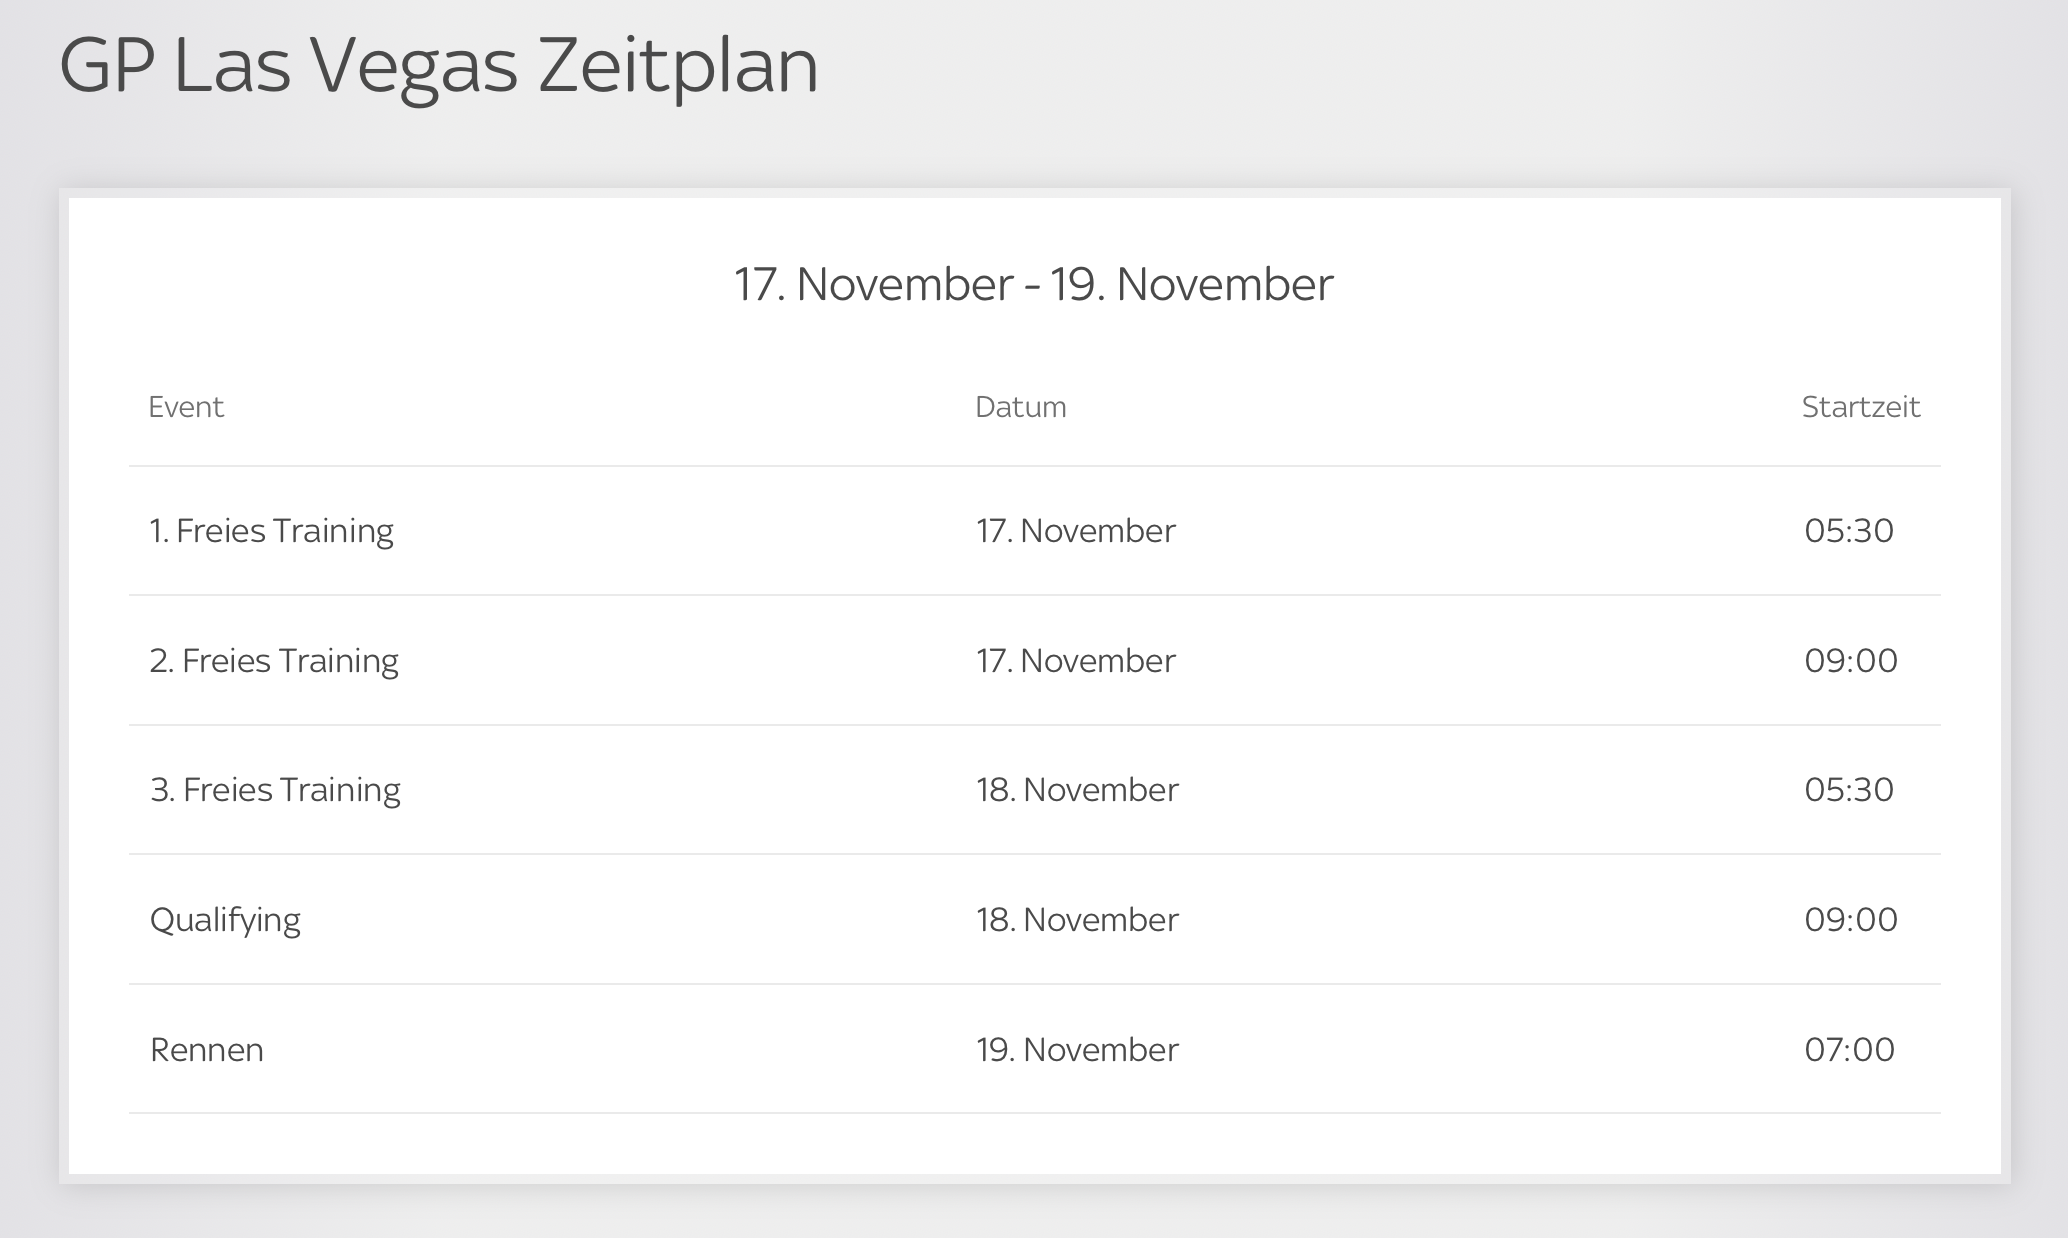Click the Datum column header
Screen dimensions: 2068x1238
click(x=1020, y=407)
